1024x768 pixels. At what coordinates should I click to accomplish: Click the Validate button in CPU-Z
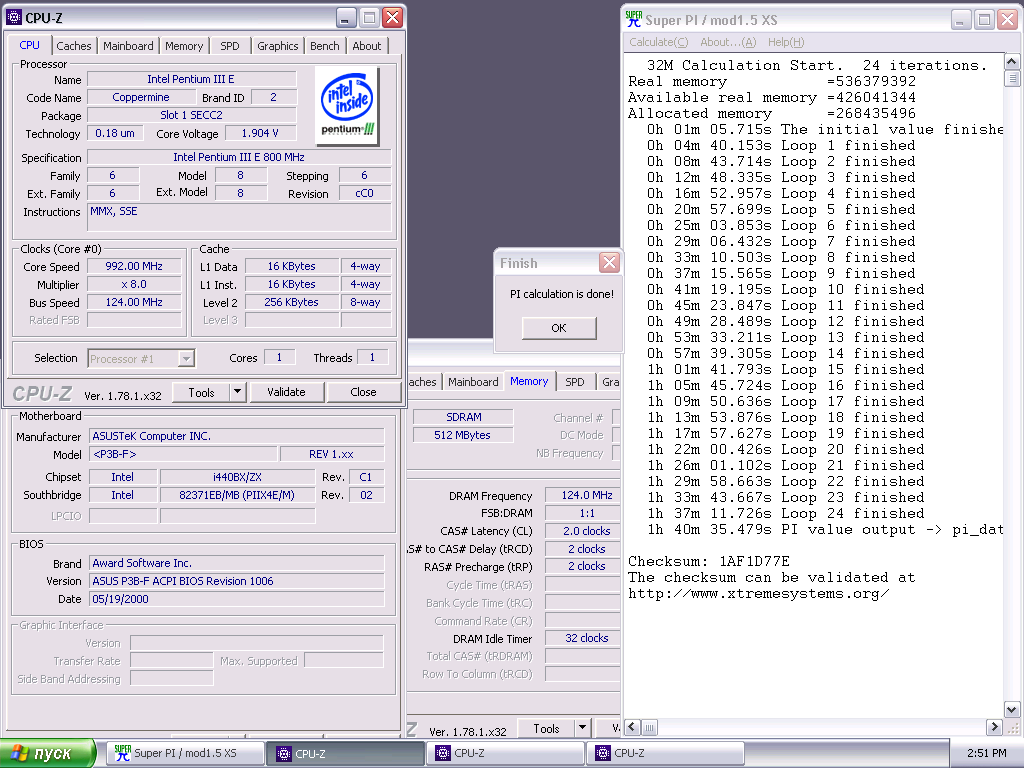286,392
